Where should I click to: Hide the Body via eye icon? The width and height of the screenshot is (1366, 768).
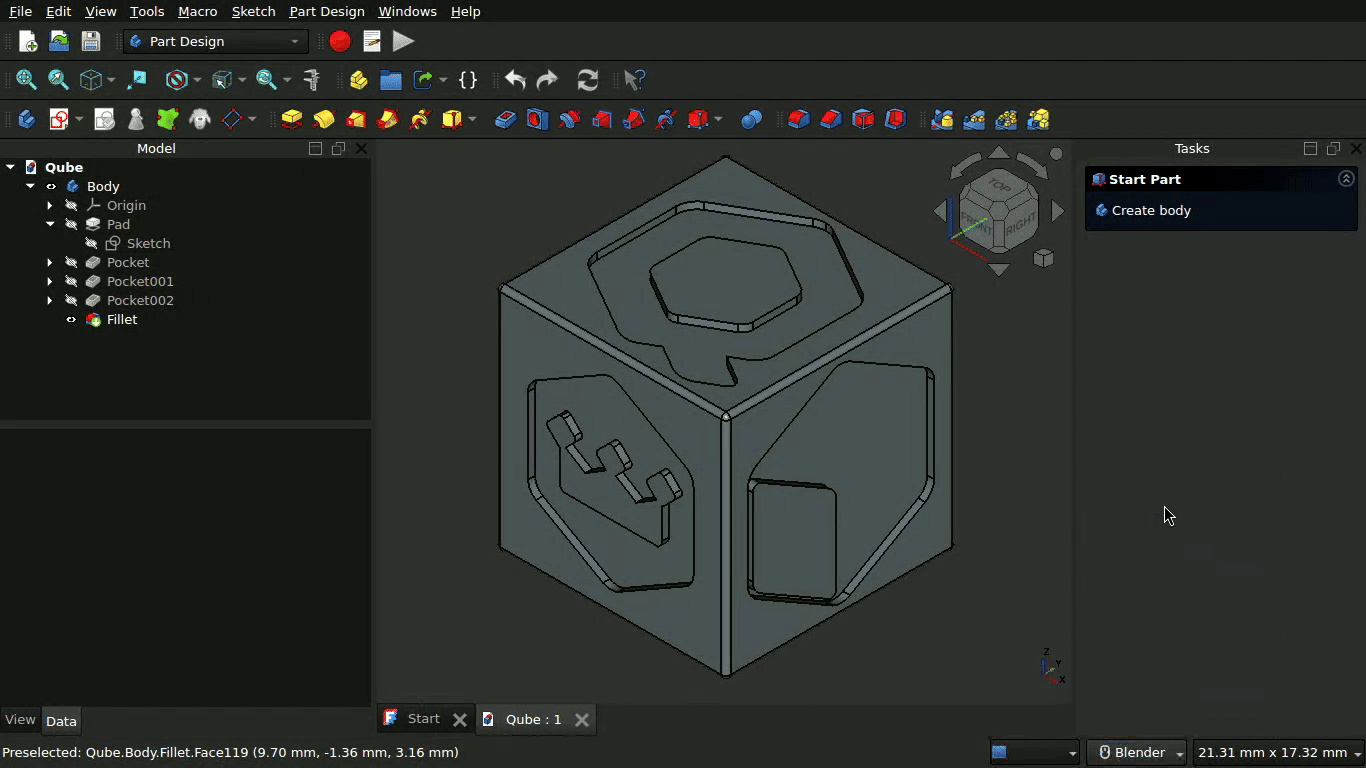(x=51, y=187)
